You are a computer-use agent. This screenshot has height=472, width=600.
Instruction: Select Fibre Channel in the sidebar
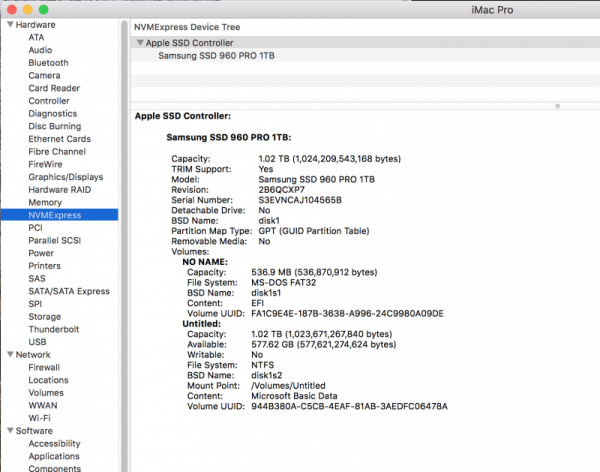coord(57,152)
